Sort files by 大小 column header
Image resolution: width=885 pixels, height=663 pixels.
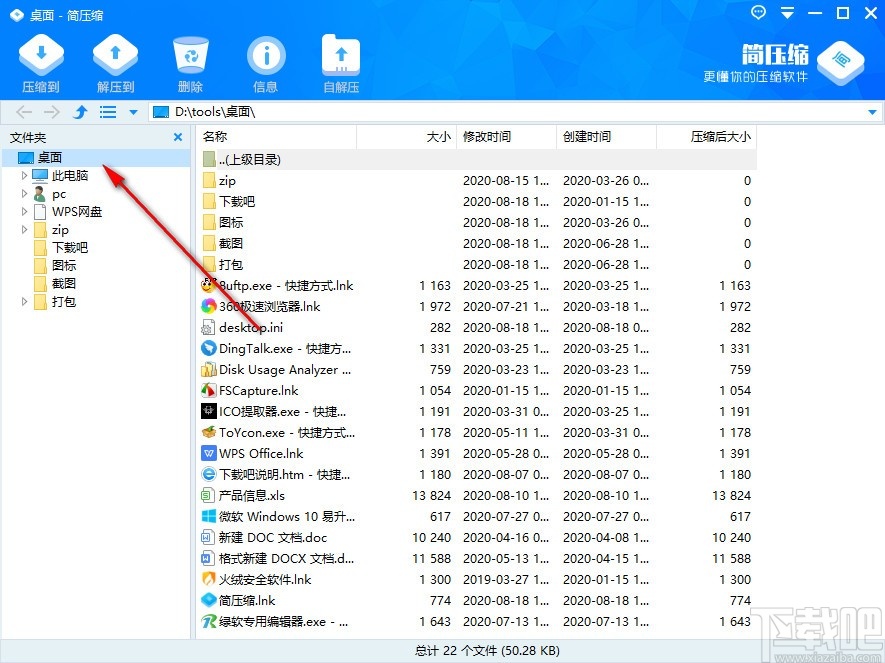(x=435, y=137)
